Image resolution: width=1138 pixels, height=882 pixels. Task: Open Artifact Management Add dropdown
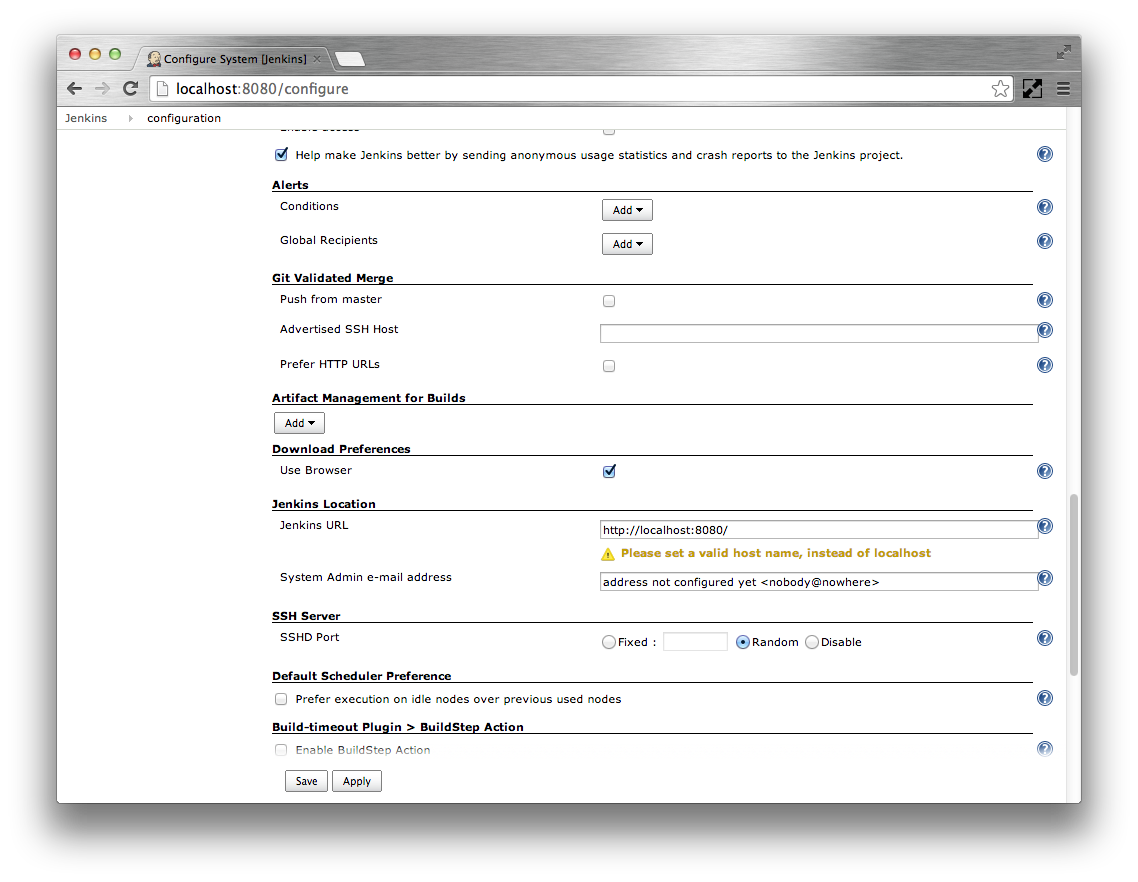coord(299,423)
